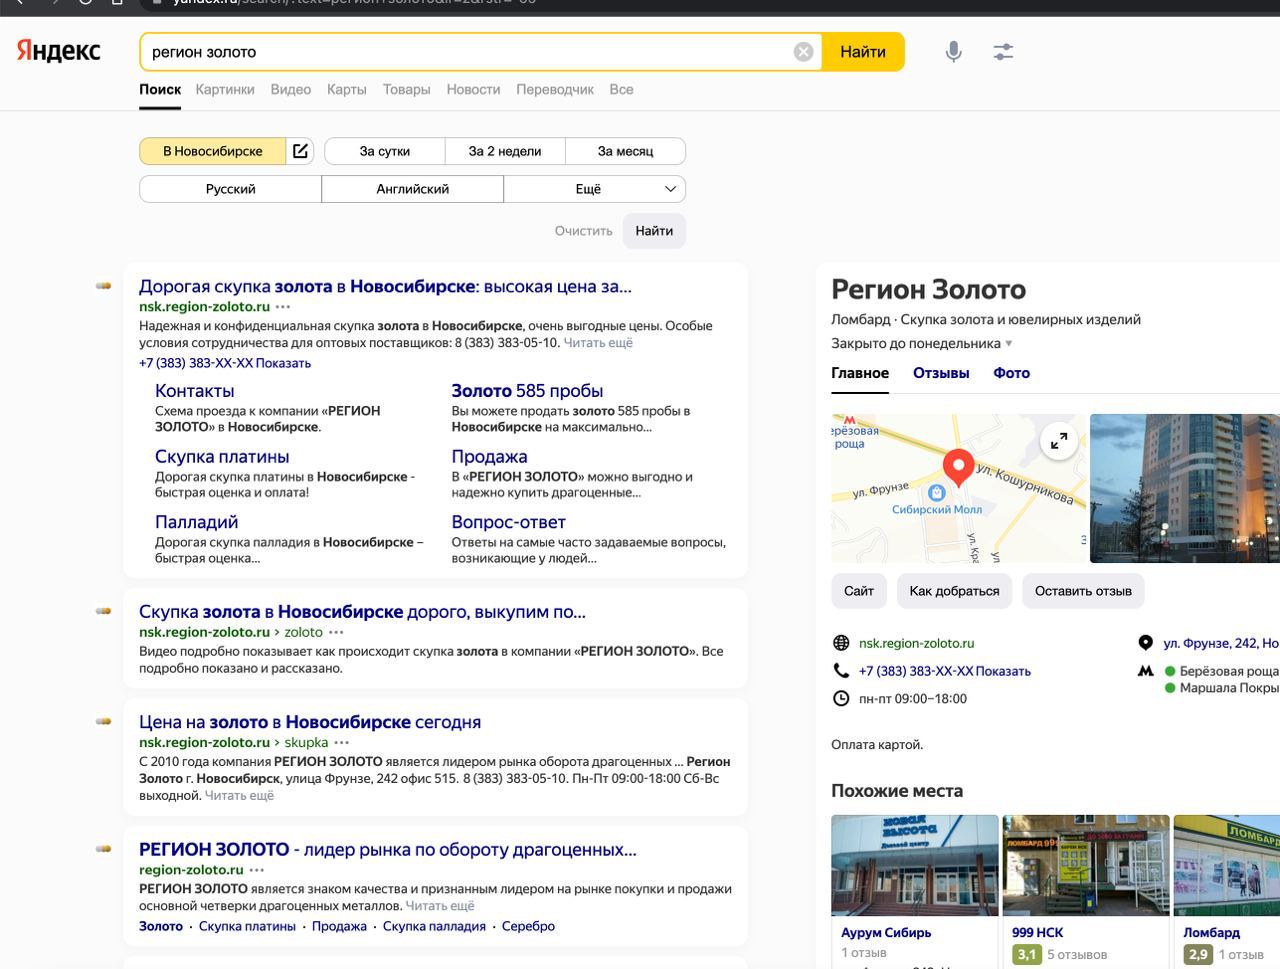Click the yellow Найти search button
The width and height of the screenshot is (1280, 969).
[x=863, y=52]
